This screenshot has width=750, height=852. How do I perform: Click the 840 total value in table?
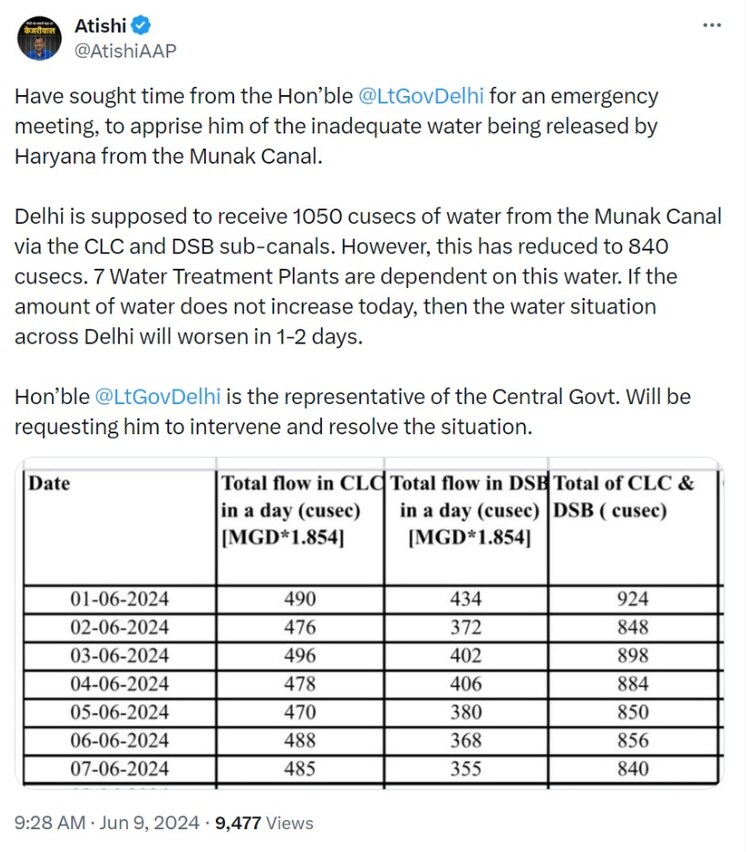[x=632, y=769]
